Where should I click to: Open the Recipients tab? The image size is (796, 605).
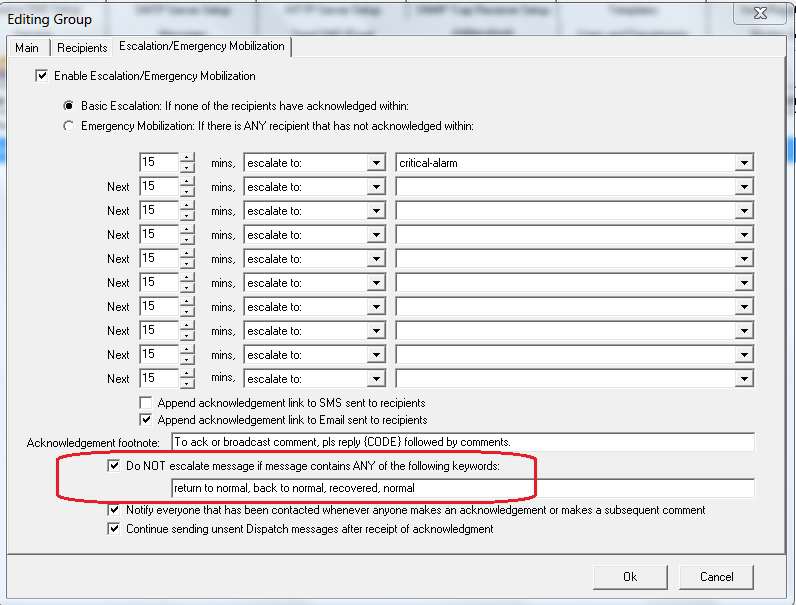coord(82,47)
